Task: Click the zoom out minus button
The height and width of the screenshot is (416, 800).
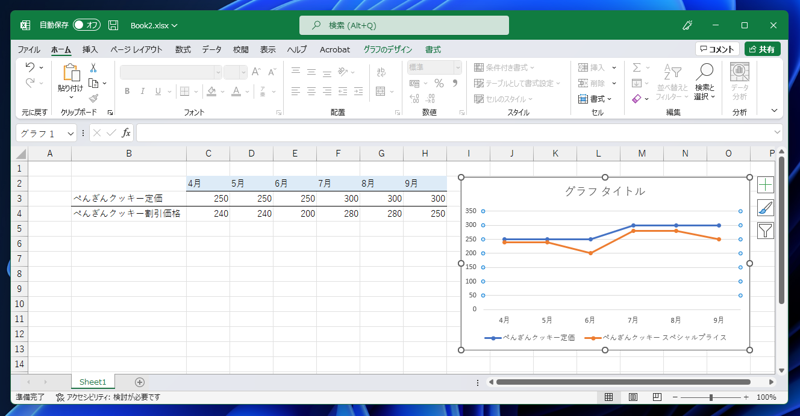Action: pyautogui.click(x=675, y=397)
